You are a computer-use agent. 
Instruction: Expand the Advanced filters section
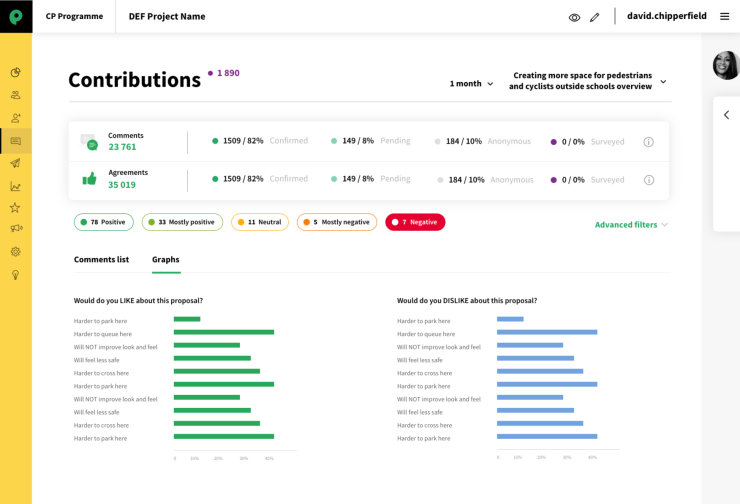(631, 225)
